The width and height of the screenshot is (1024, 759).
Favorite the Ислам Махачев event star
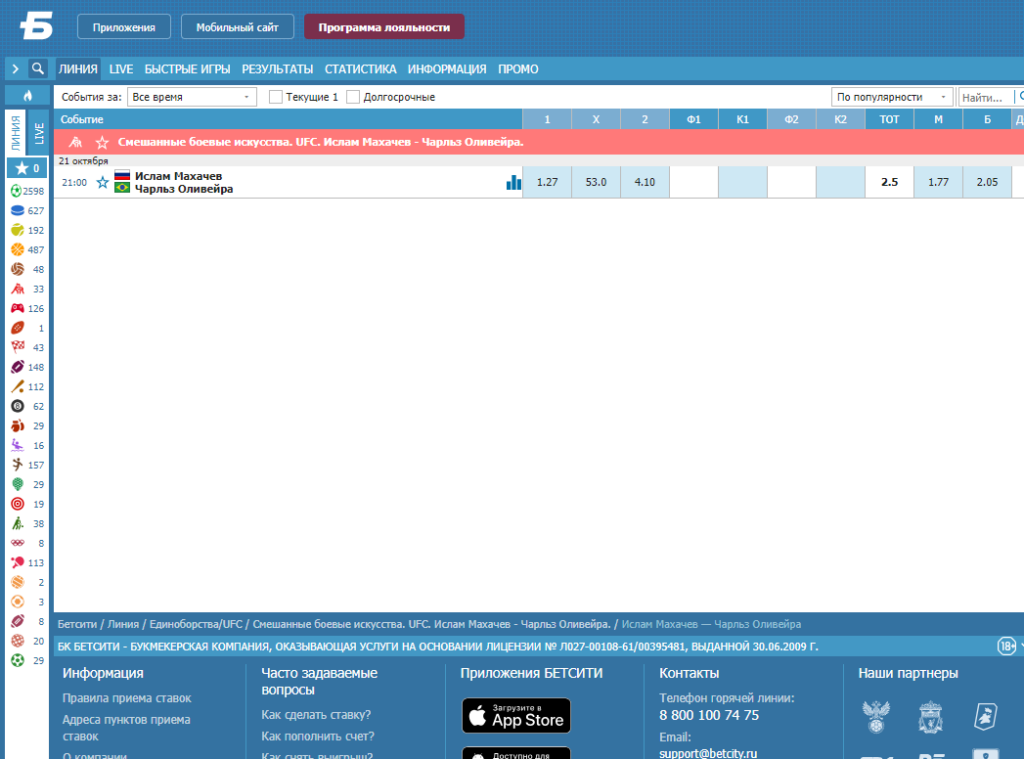(103, 182)
